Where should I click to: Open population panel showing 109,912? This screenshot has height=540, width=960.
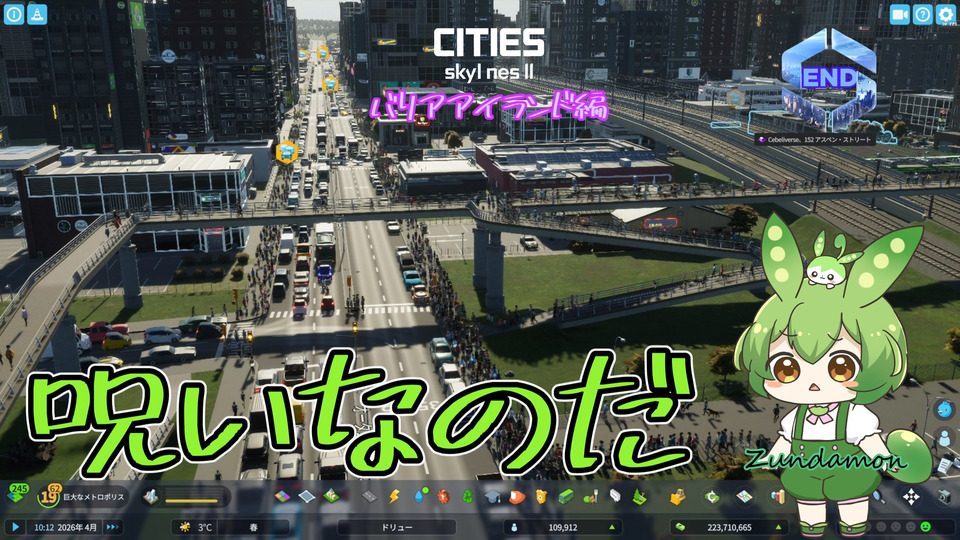(563, 527)
